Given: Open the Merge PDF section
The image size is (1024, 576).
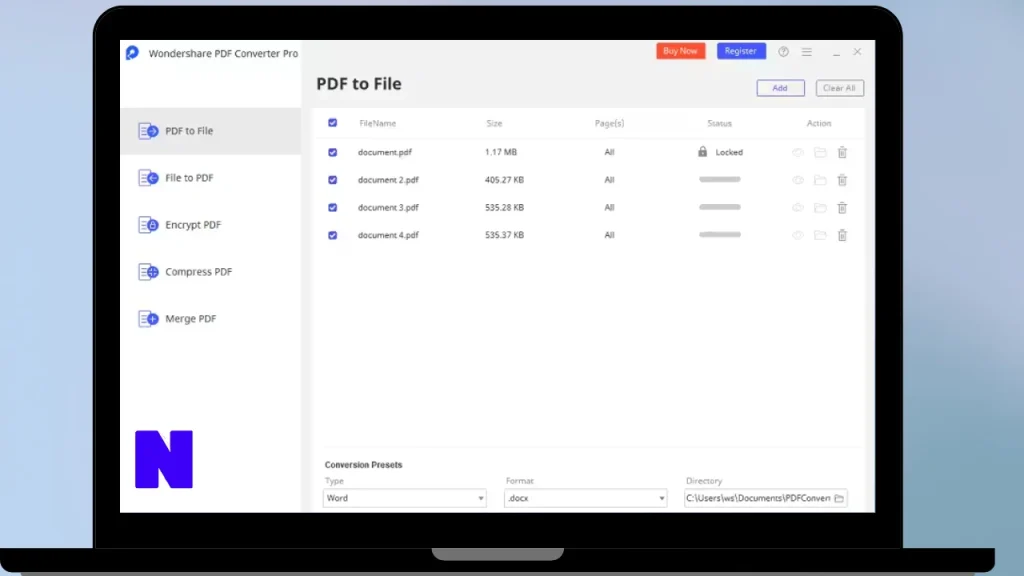Looking at the screenshot, I should coord(211,319).
